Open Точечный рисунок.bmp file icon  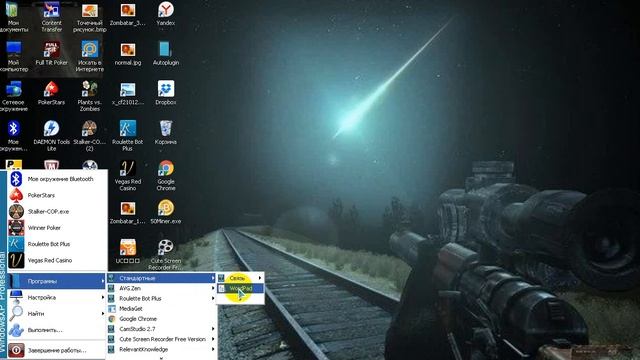(x=89, y=17)
